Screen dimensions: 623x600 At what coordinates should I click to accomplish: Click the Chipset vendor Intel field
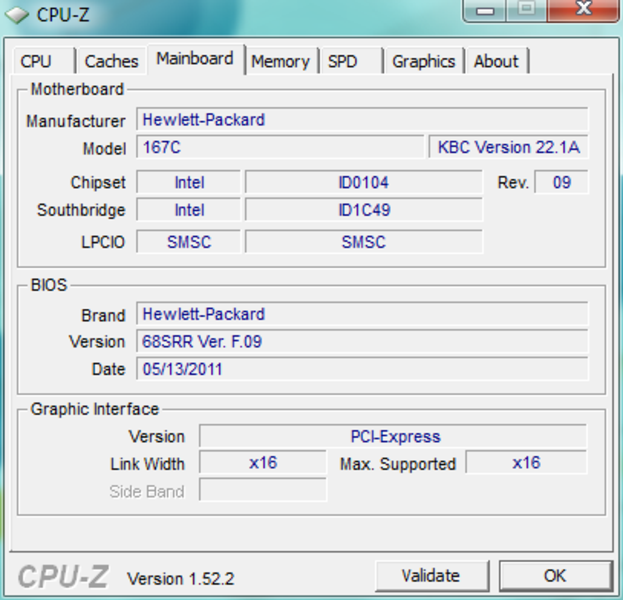(189, 182)
